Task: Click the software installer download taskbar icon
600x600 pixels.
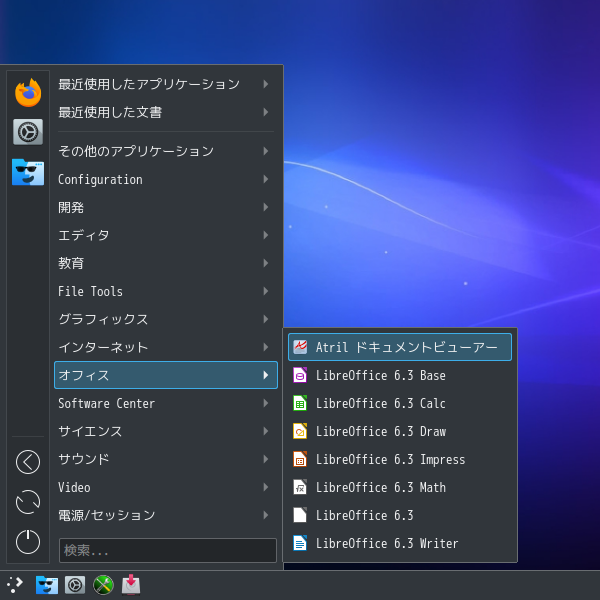Action: coord(131,584)
